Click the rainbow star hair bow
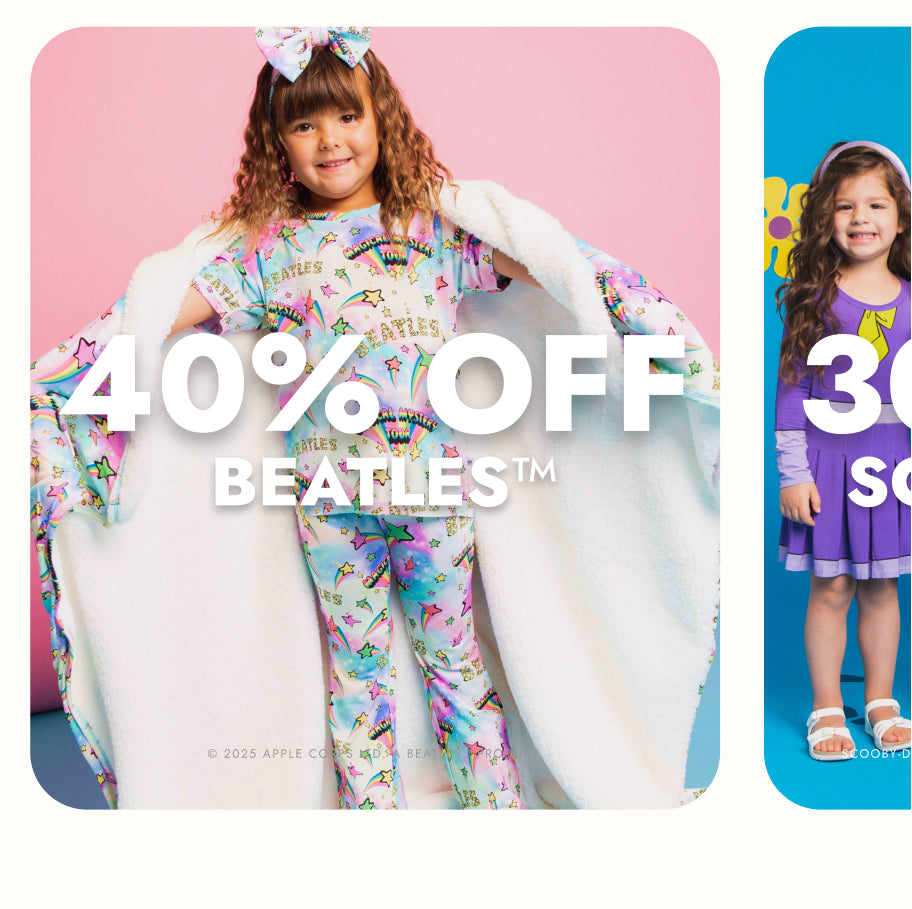This screenshot has height=909, width=912. (x=314, y=49)
